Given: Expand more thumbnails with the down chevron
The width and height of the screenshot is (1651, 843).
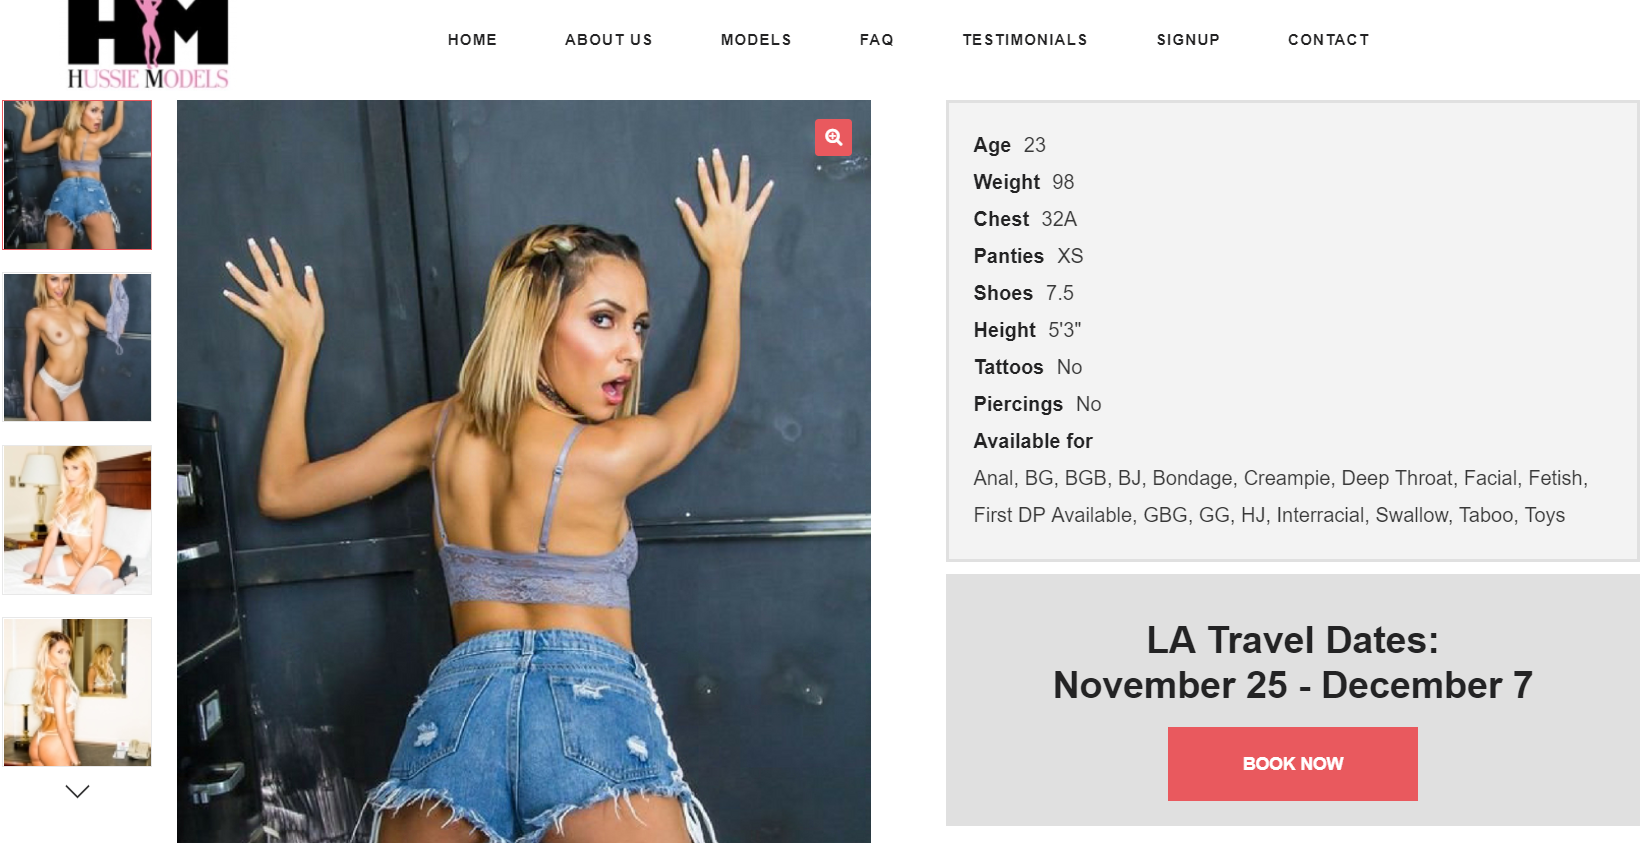Looking at the screenshot, I should pyautogui.click(x=77, y=791).
